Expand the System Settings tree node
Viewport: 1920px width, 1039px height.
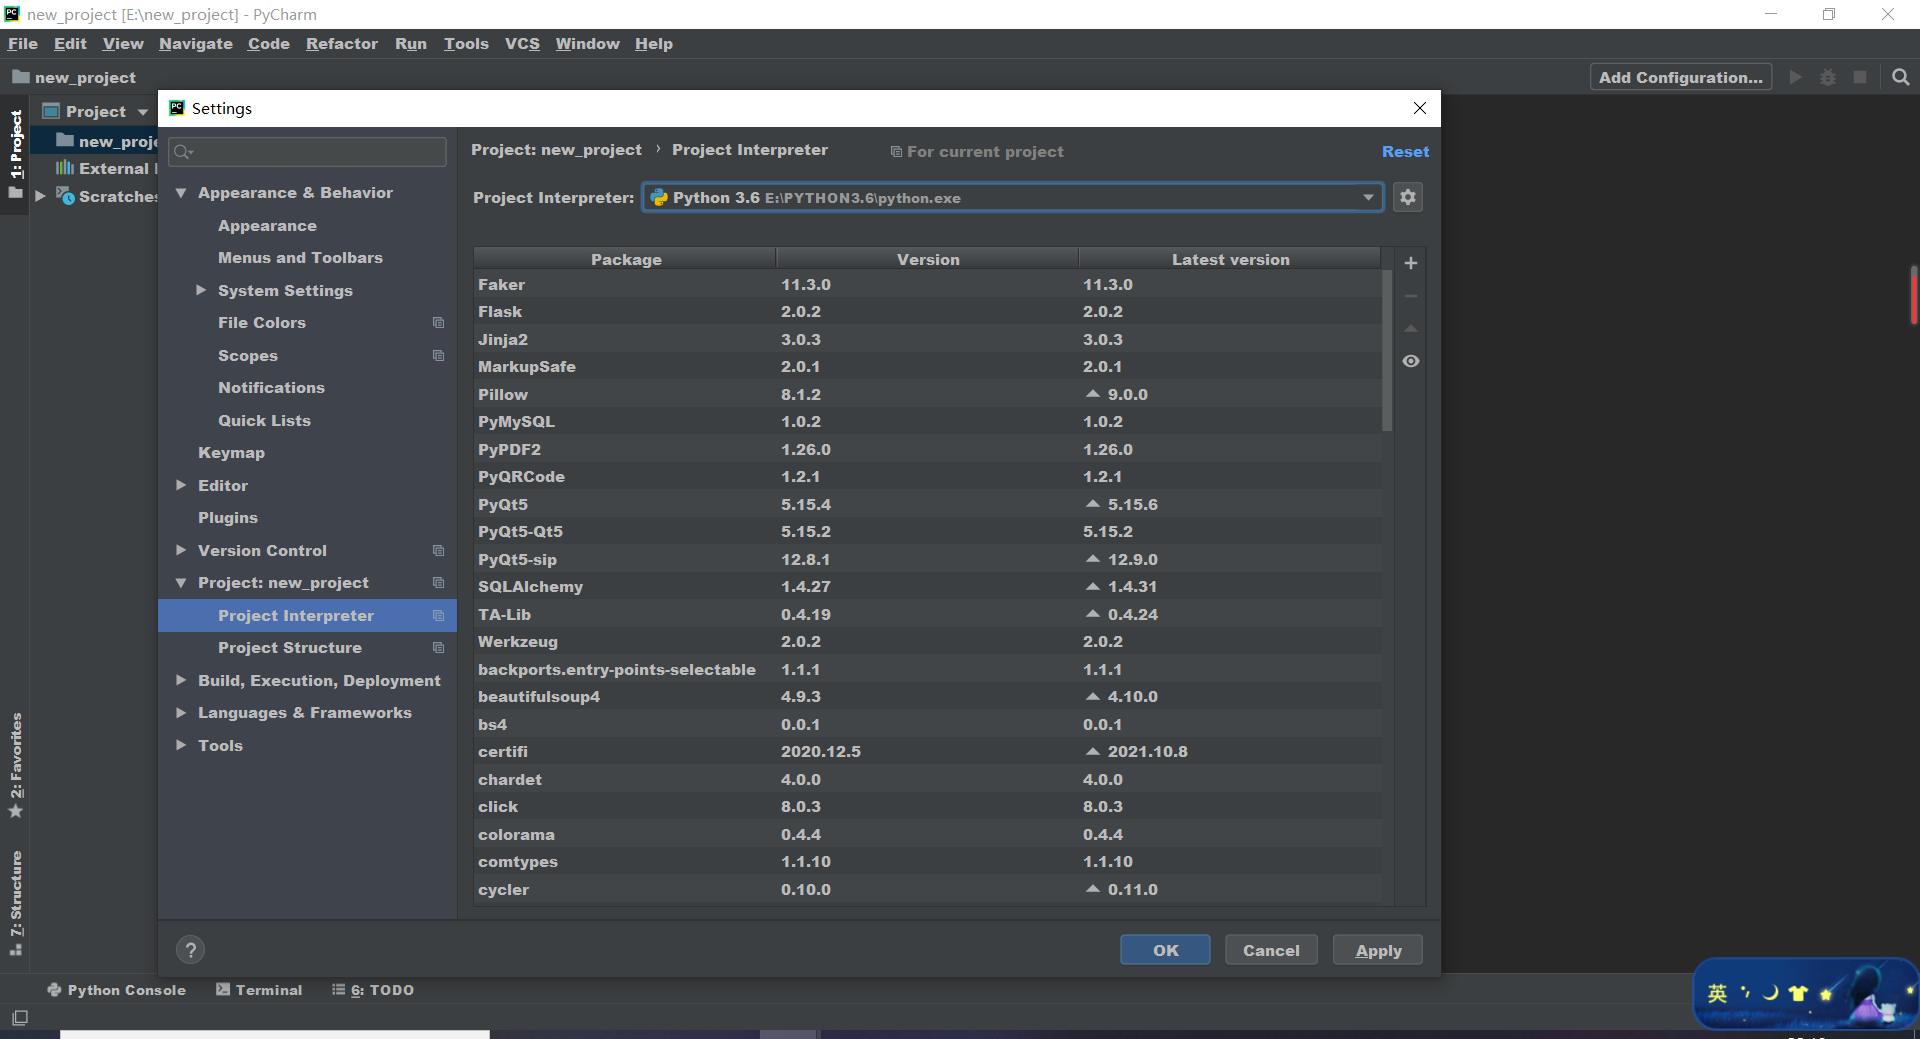click(x=200, y=290)
